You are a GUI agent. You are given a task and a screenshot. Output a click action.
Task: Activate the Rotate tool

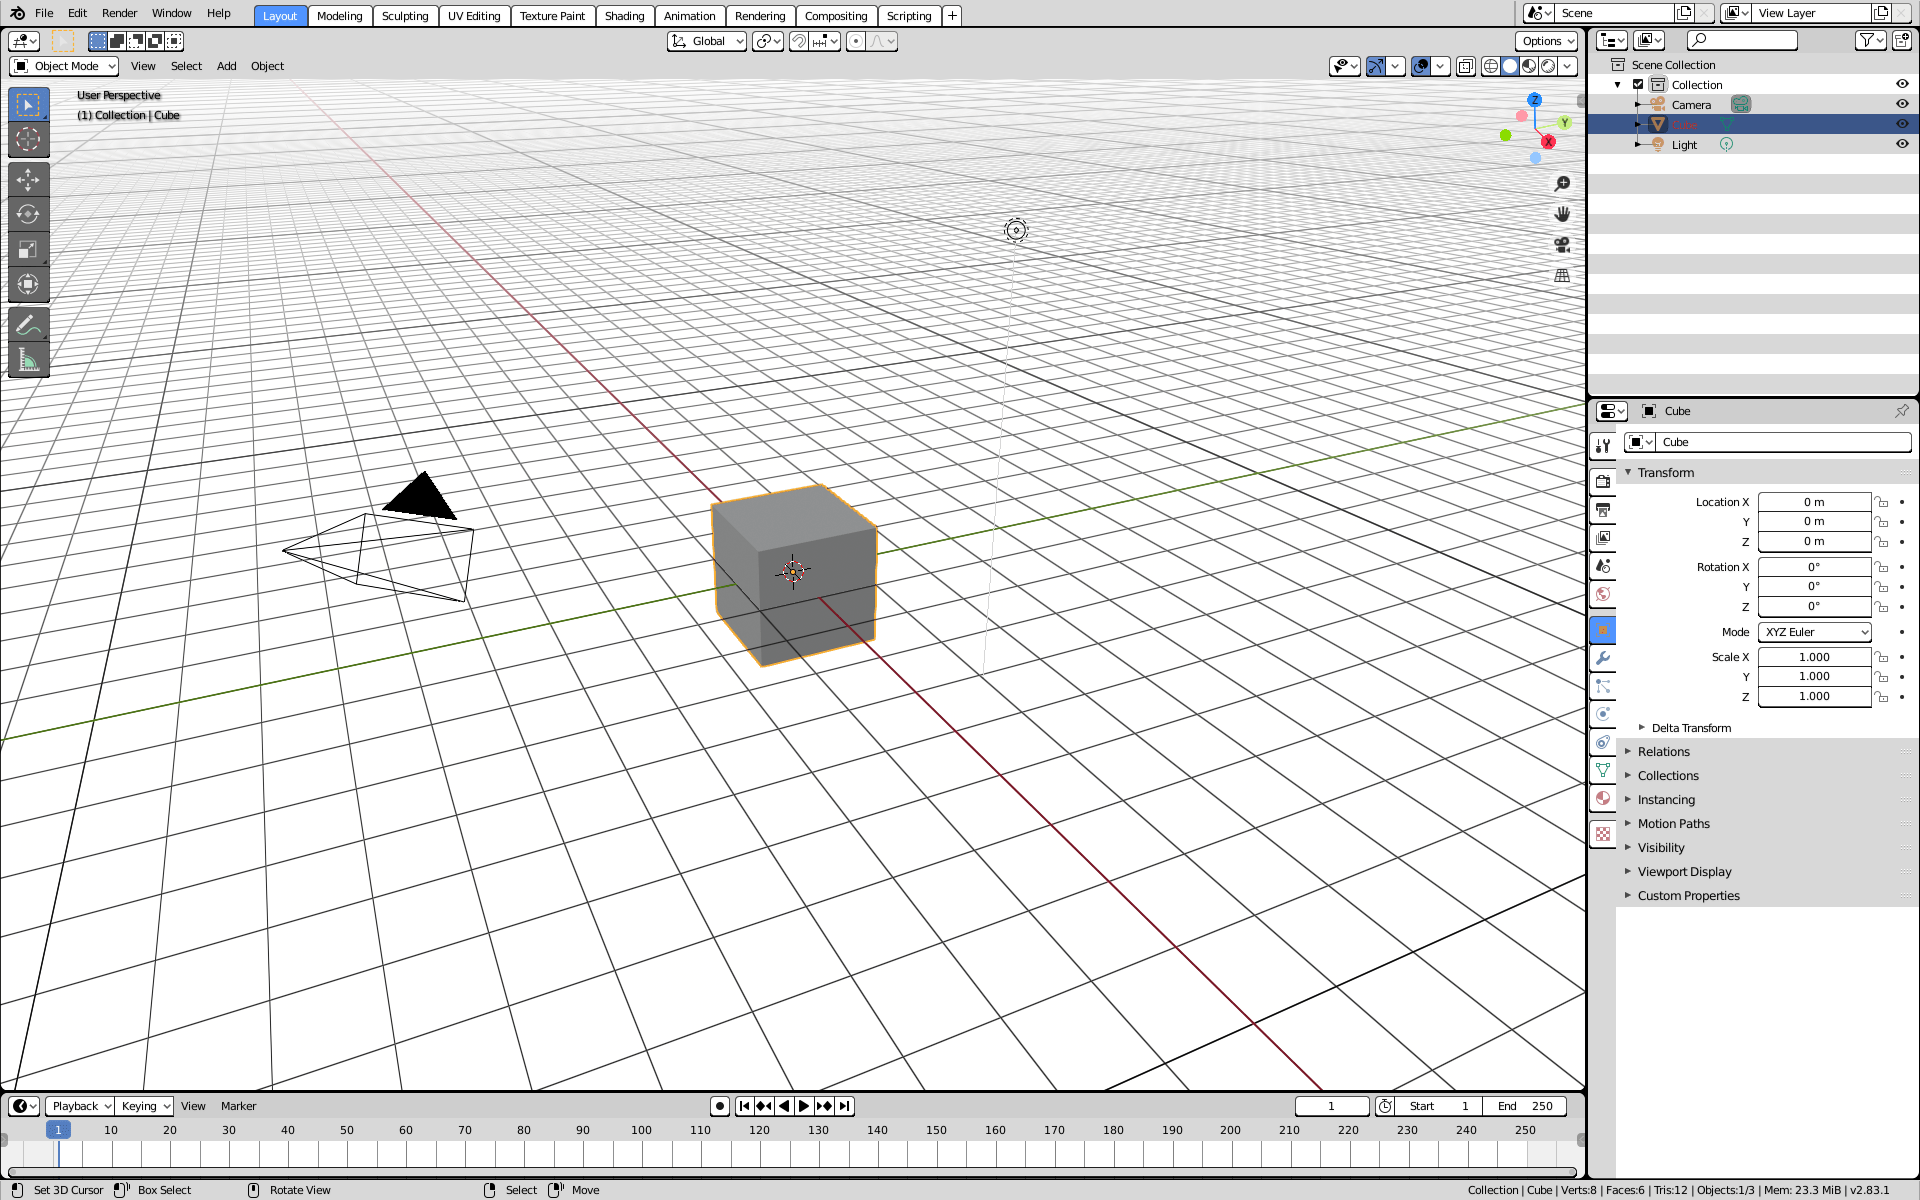point(28,214)
